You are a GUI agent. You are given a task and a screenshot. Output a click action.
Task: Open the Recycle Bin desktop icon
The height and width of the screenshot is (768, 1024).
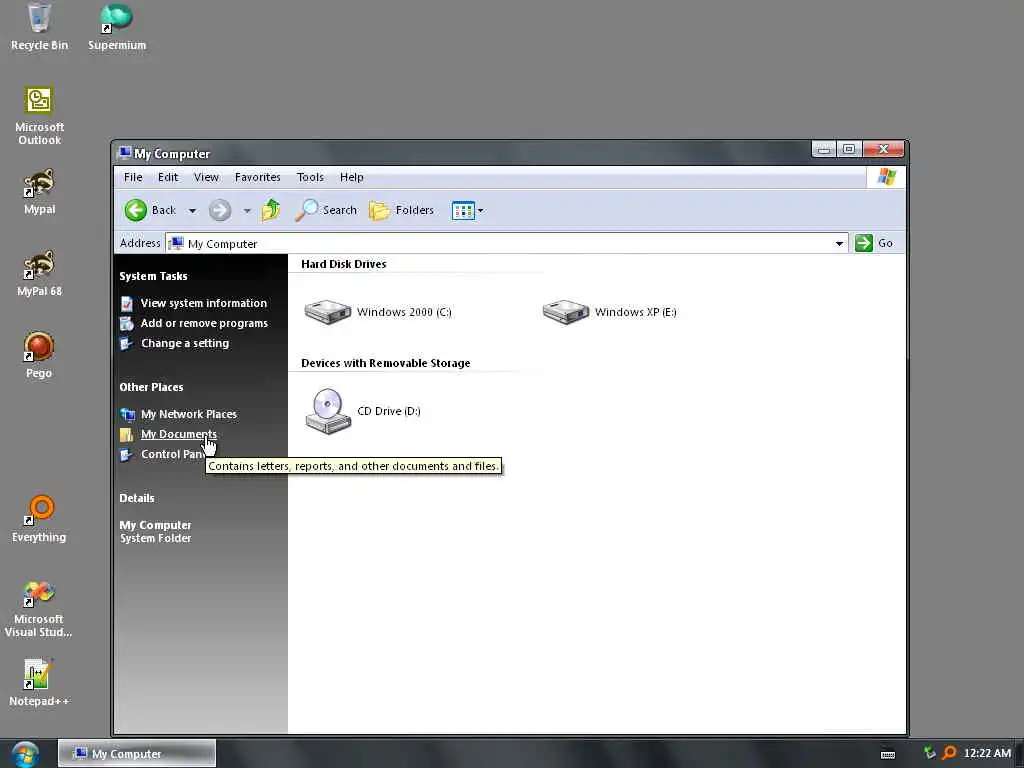point(39,26)
